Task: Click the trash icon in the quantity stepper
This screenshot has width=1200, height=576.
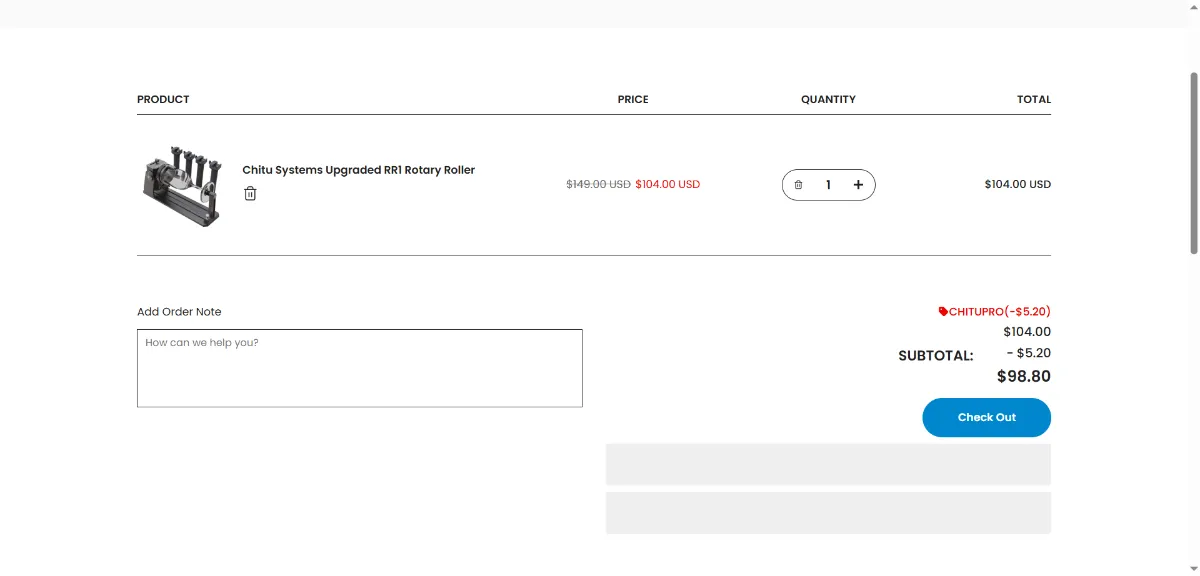Action: click(798, 185)
